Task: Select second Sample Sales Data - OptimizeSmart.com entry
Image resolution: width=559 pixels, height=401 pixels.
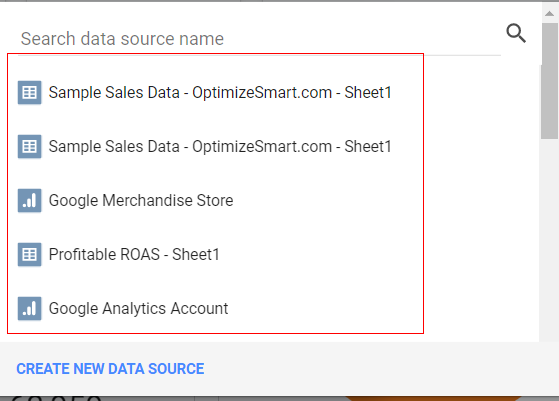Action: click(220, 146)
